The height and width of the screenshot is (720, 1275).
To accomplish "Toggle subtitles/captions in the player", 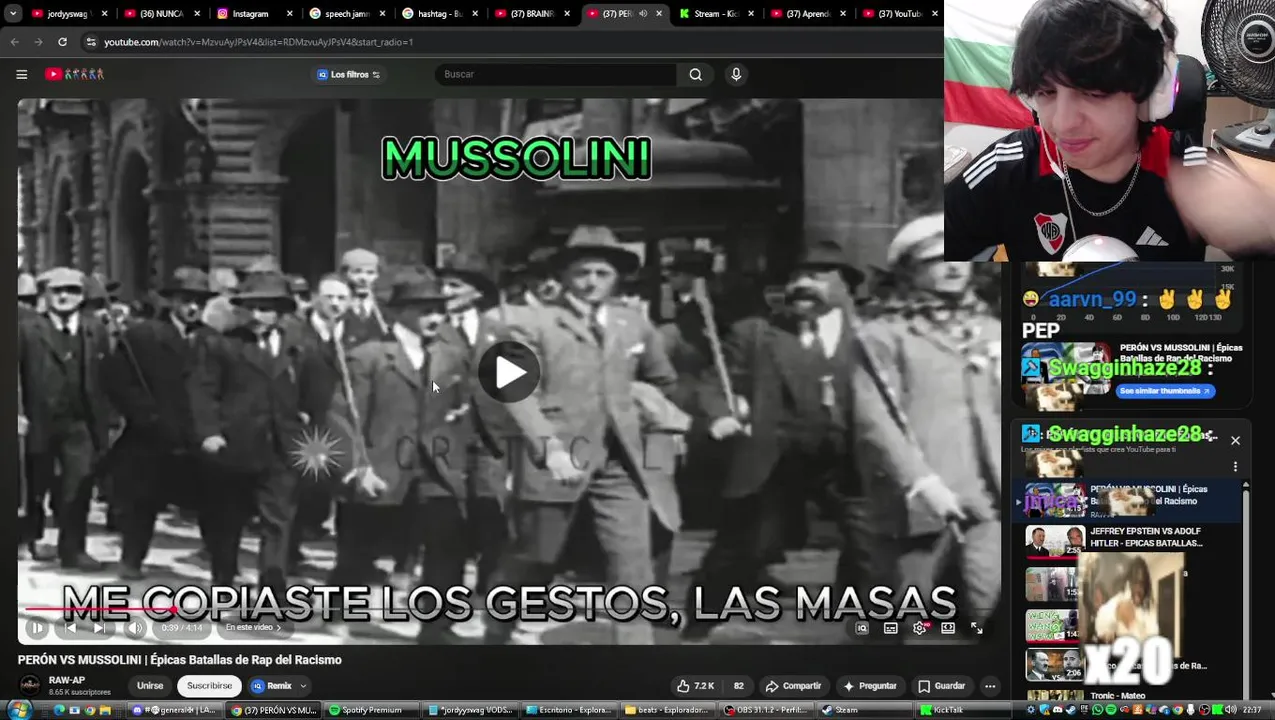I will [x=890, y=628].
